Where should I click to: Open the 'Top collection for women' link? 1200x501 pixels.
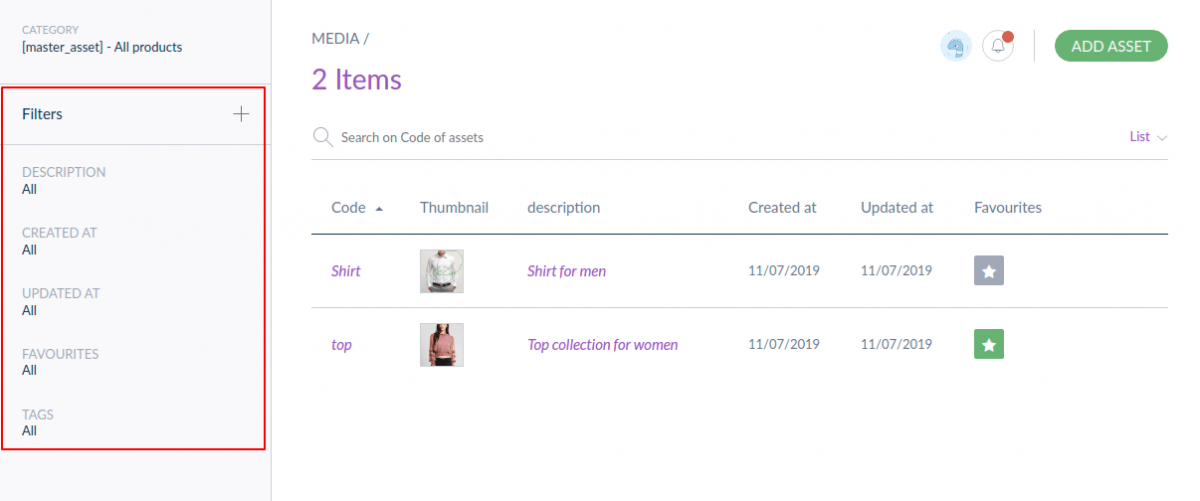click(x=603, y=345)
